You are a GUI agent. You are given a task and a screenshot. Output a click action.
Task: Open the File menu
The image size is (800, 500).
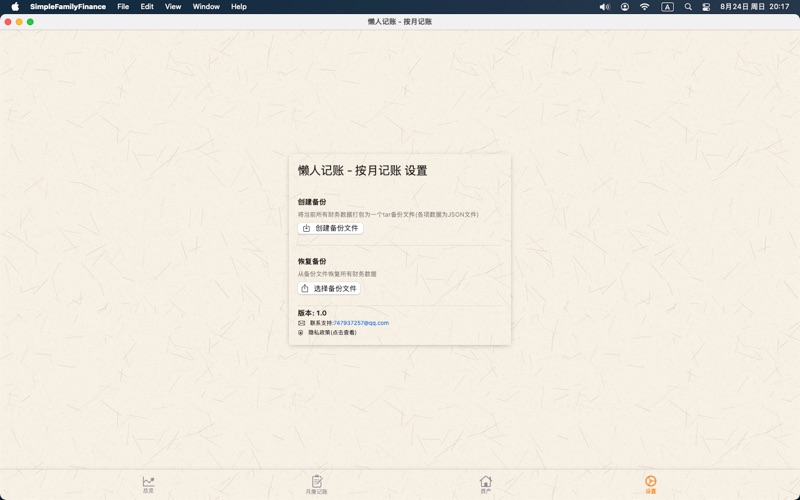tap(123, 7)
